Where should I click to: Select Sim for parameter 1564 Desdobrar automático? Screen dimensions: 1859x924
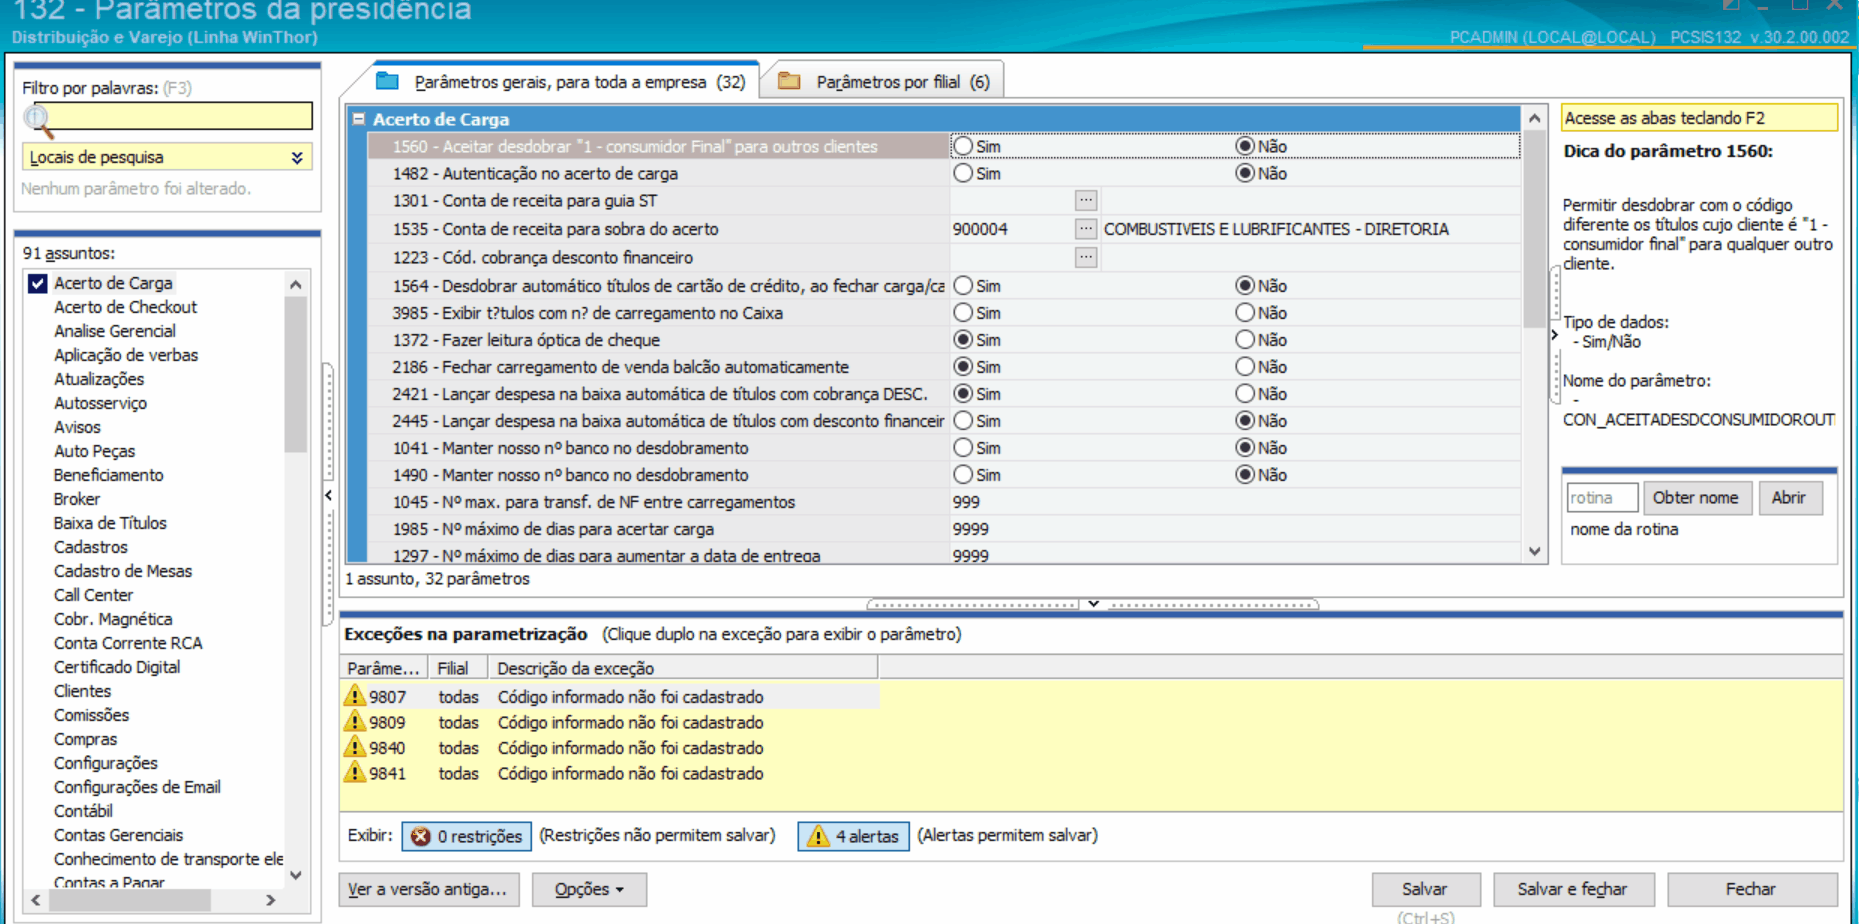coord(963,286)
